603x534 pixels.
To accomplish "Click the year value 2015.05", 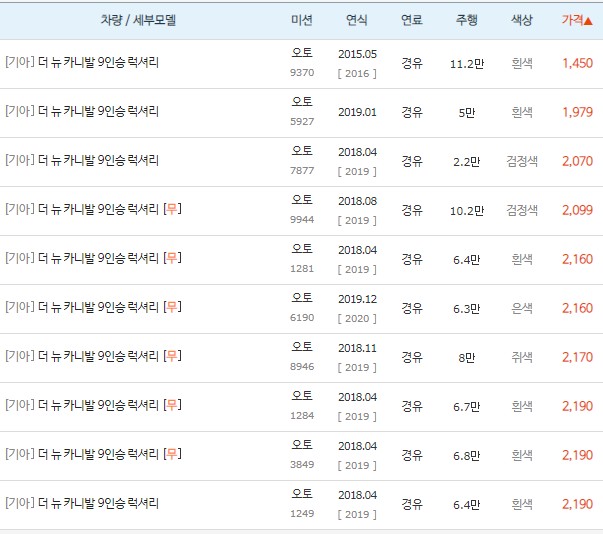I will coord(357,54).
